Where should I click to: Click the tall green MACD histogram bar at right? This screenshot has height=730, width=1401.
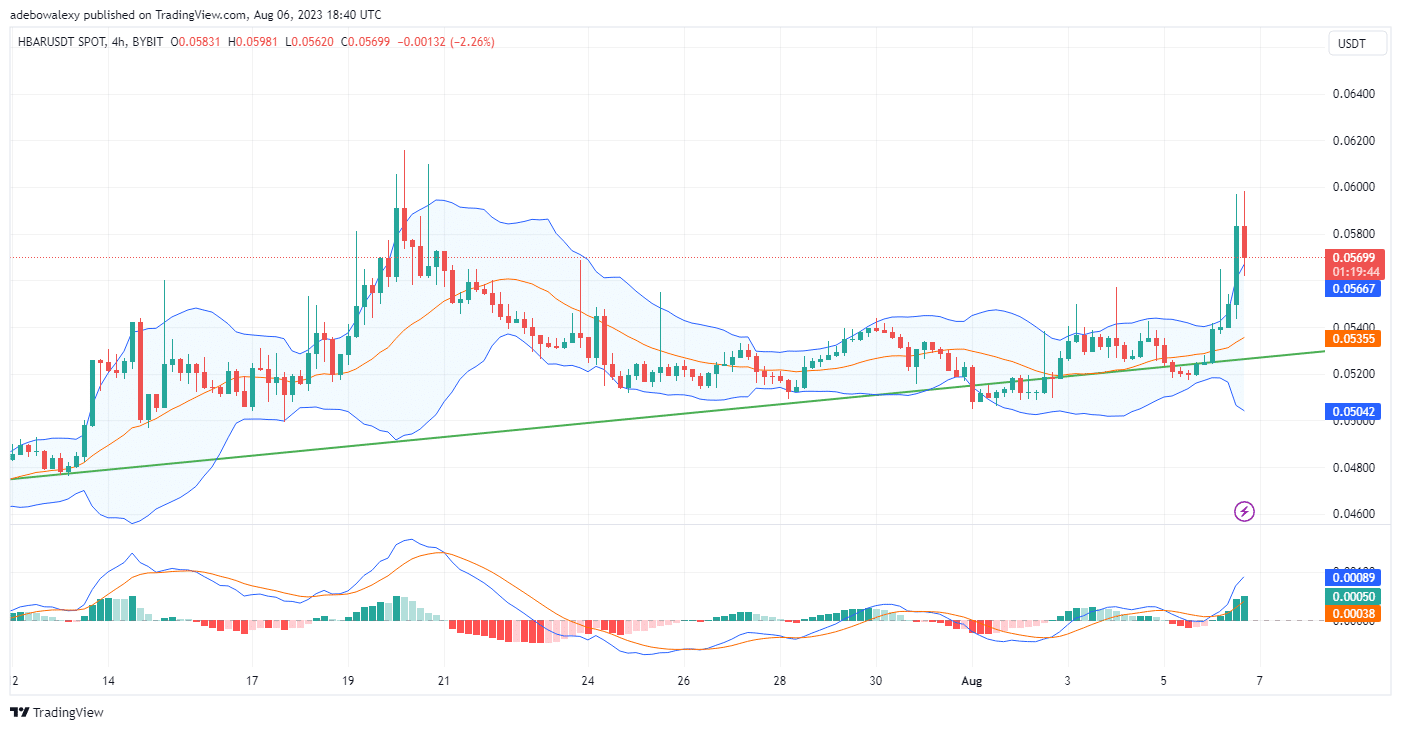click(x=1244, y=608)
